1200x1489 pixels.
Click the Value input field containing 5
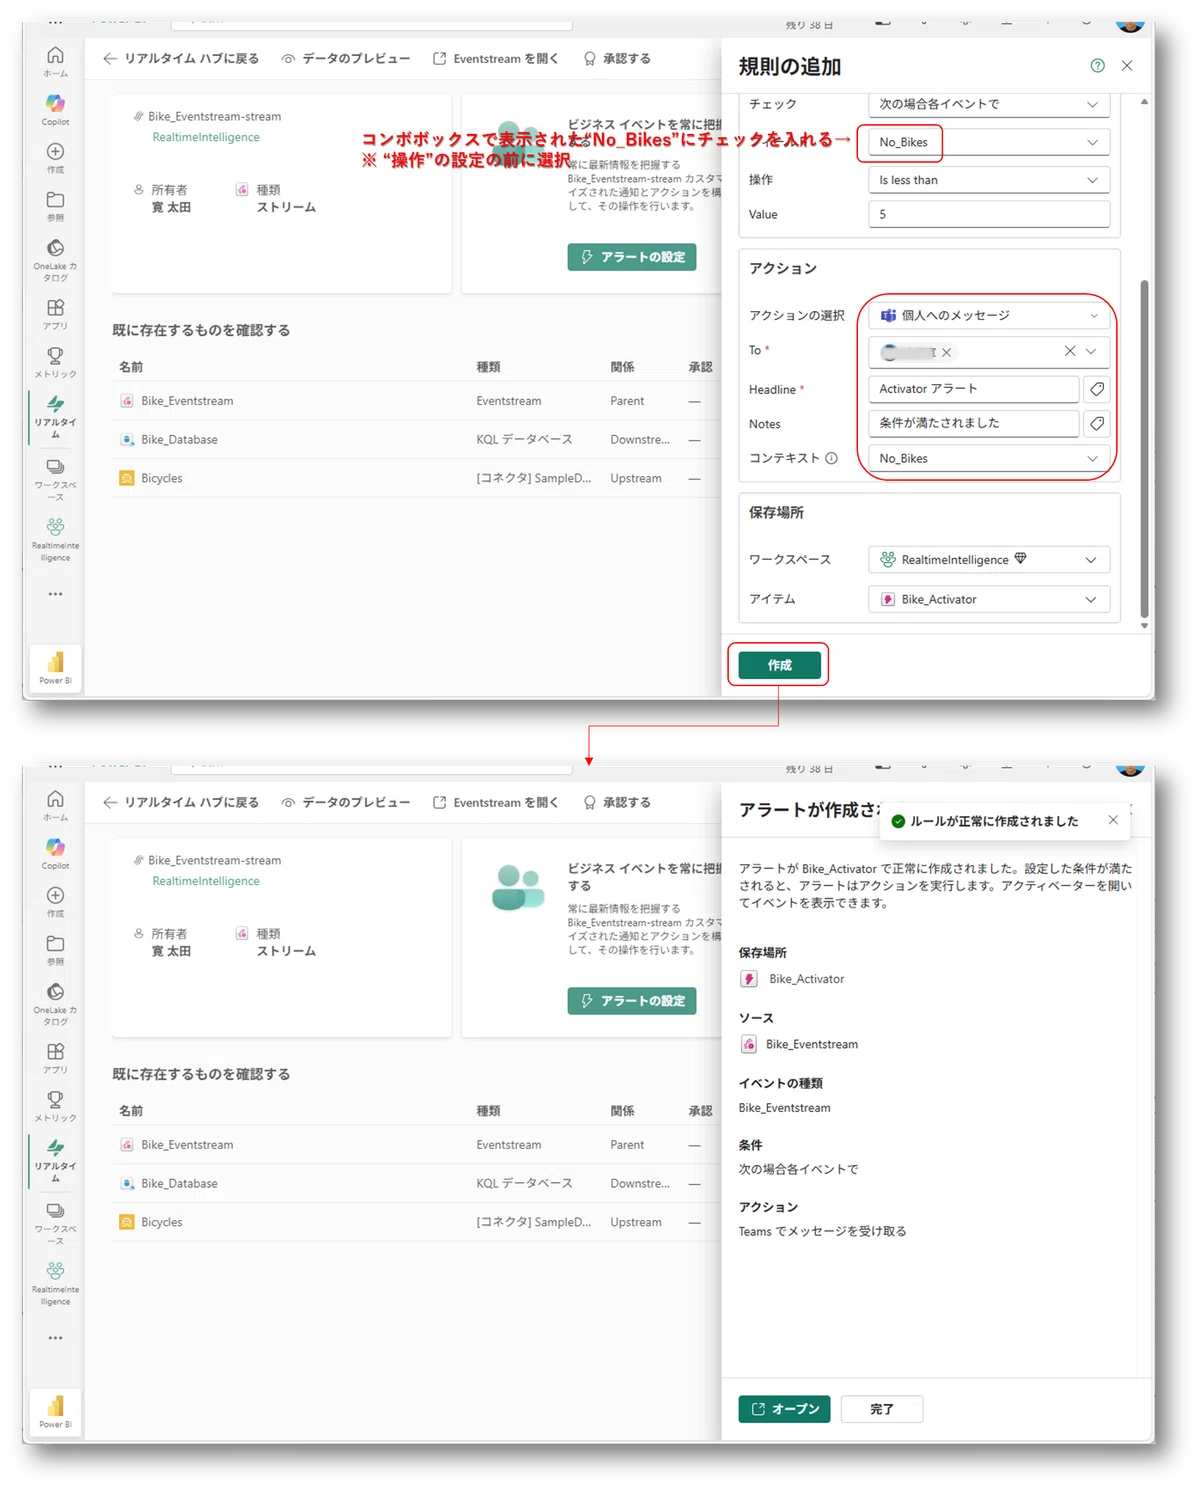(x=989, y=214)
